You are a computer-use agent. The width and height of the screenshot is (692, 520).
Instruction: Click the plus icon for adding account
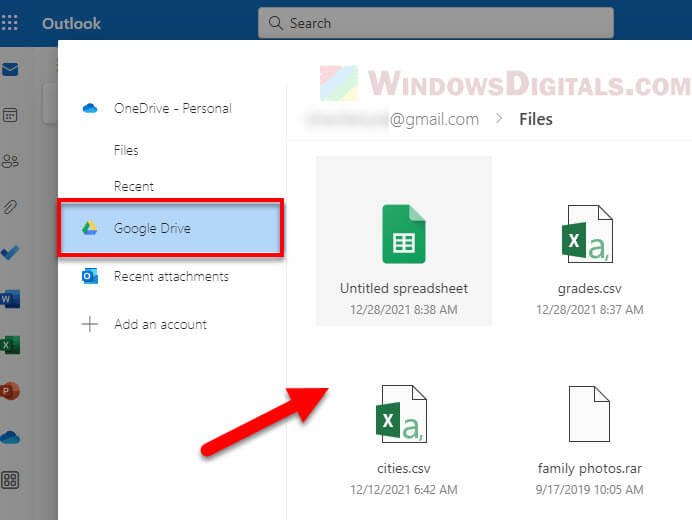[90, 324]
